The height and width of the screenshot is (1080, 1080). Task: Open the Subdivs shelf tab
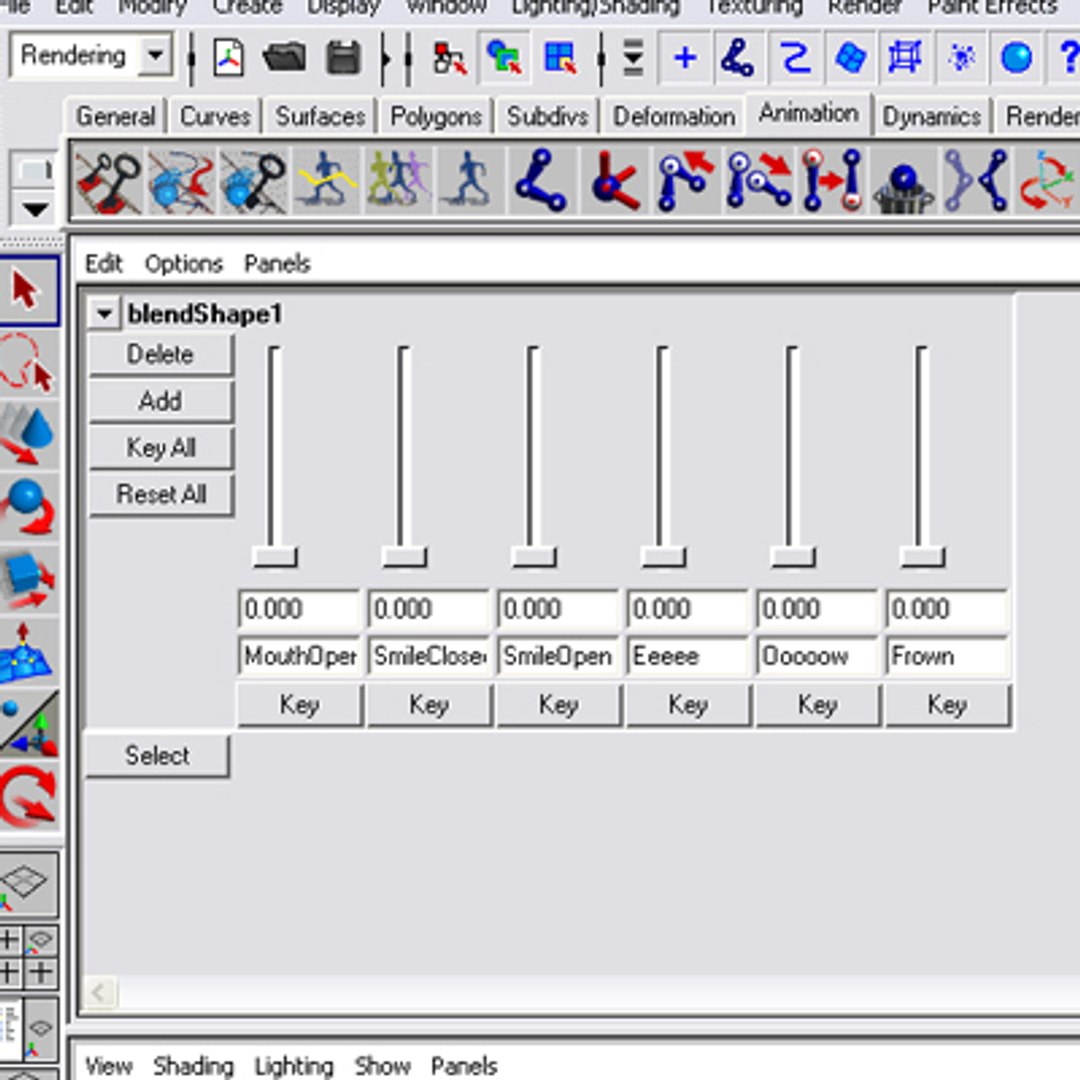click(x=548, y=116)
